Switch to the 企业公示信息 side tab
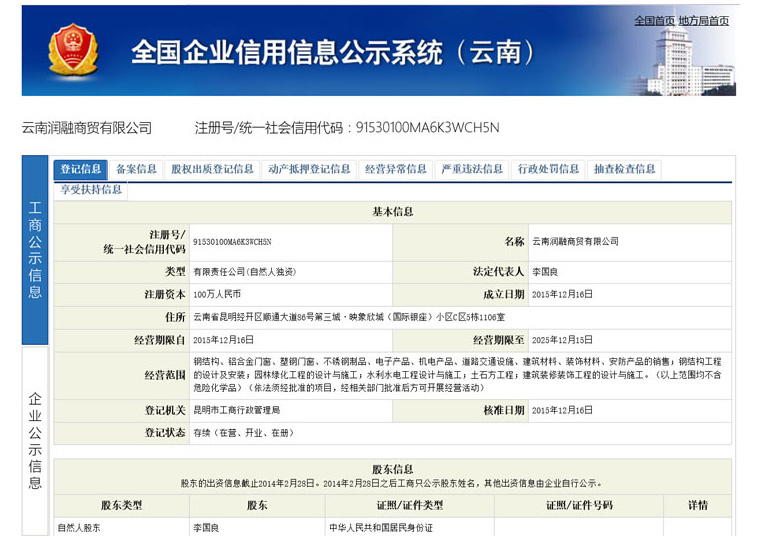Image resolution: width=760 pixels, height=540 pixels. pyautogui.click(x=35, y=440)
